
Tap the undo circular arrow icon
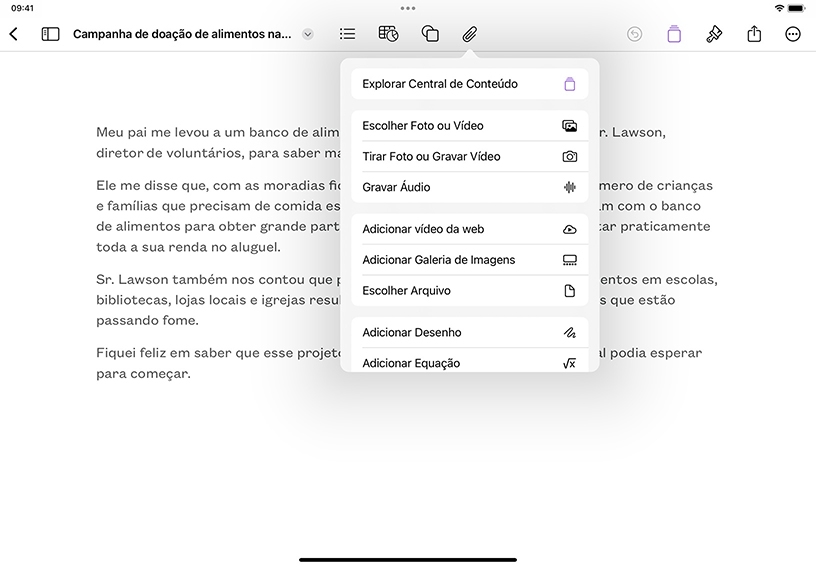point(634,34)
